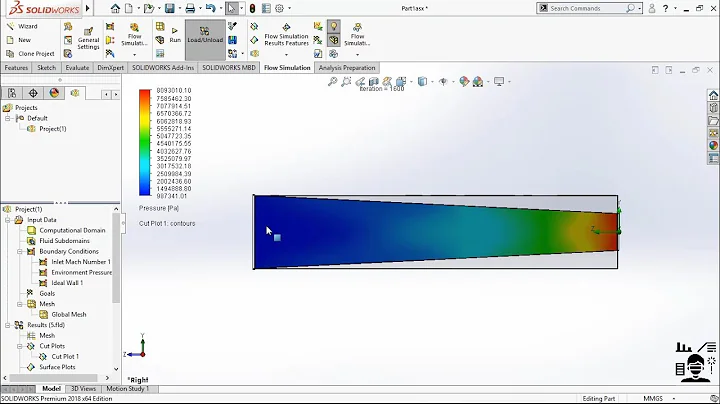Open the Options gear icon

coord(279,8)
